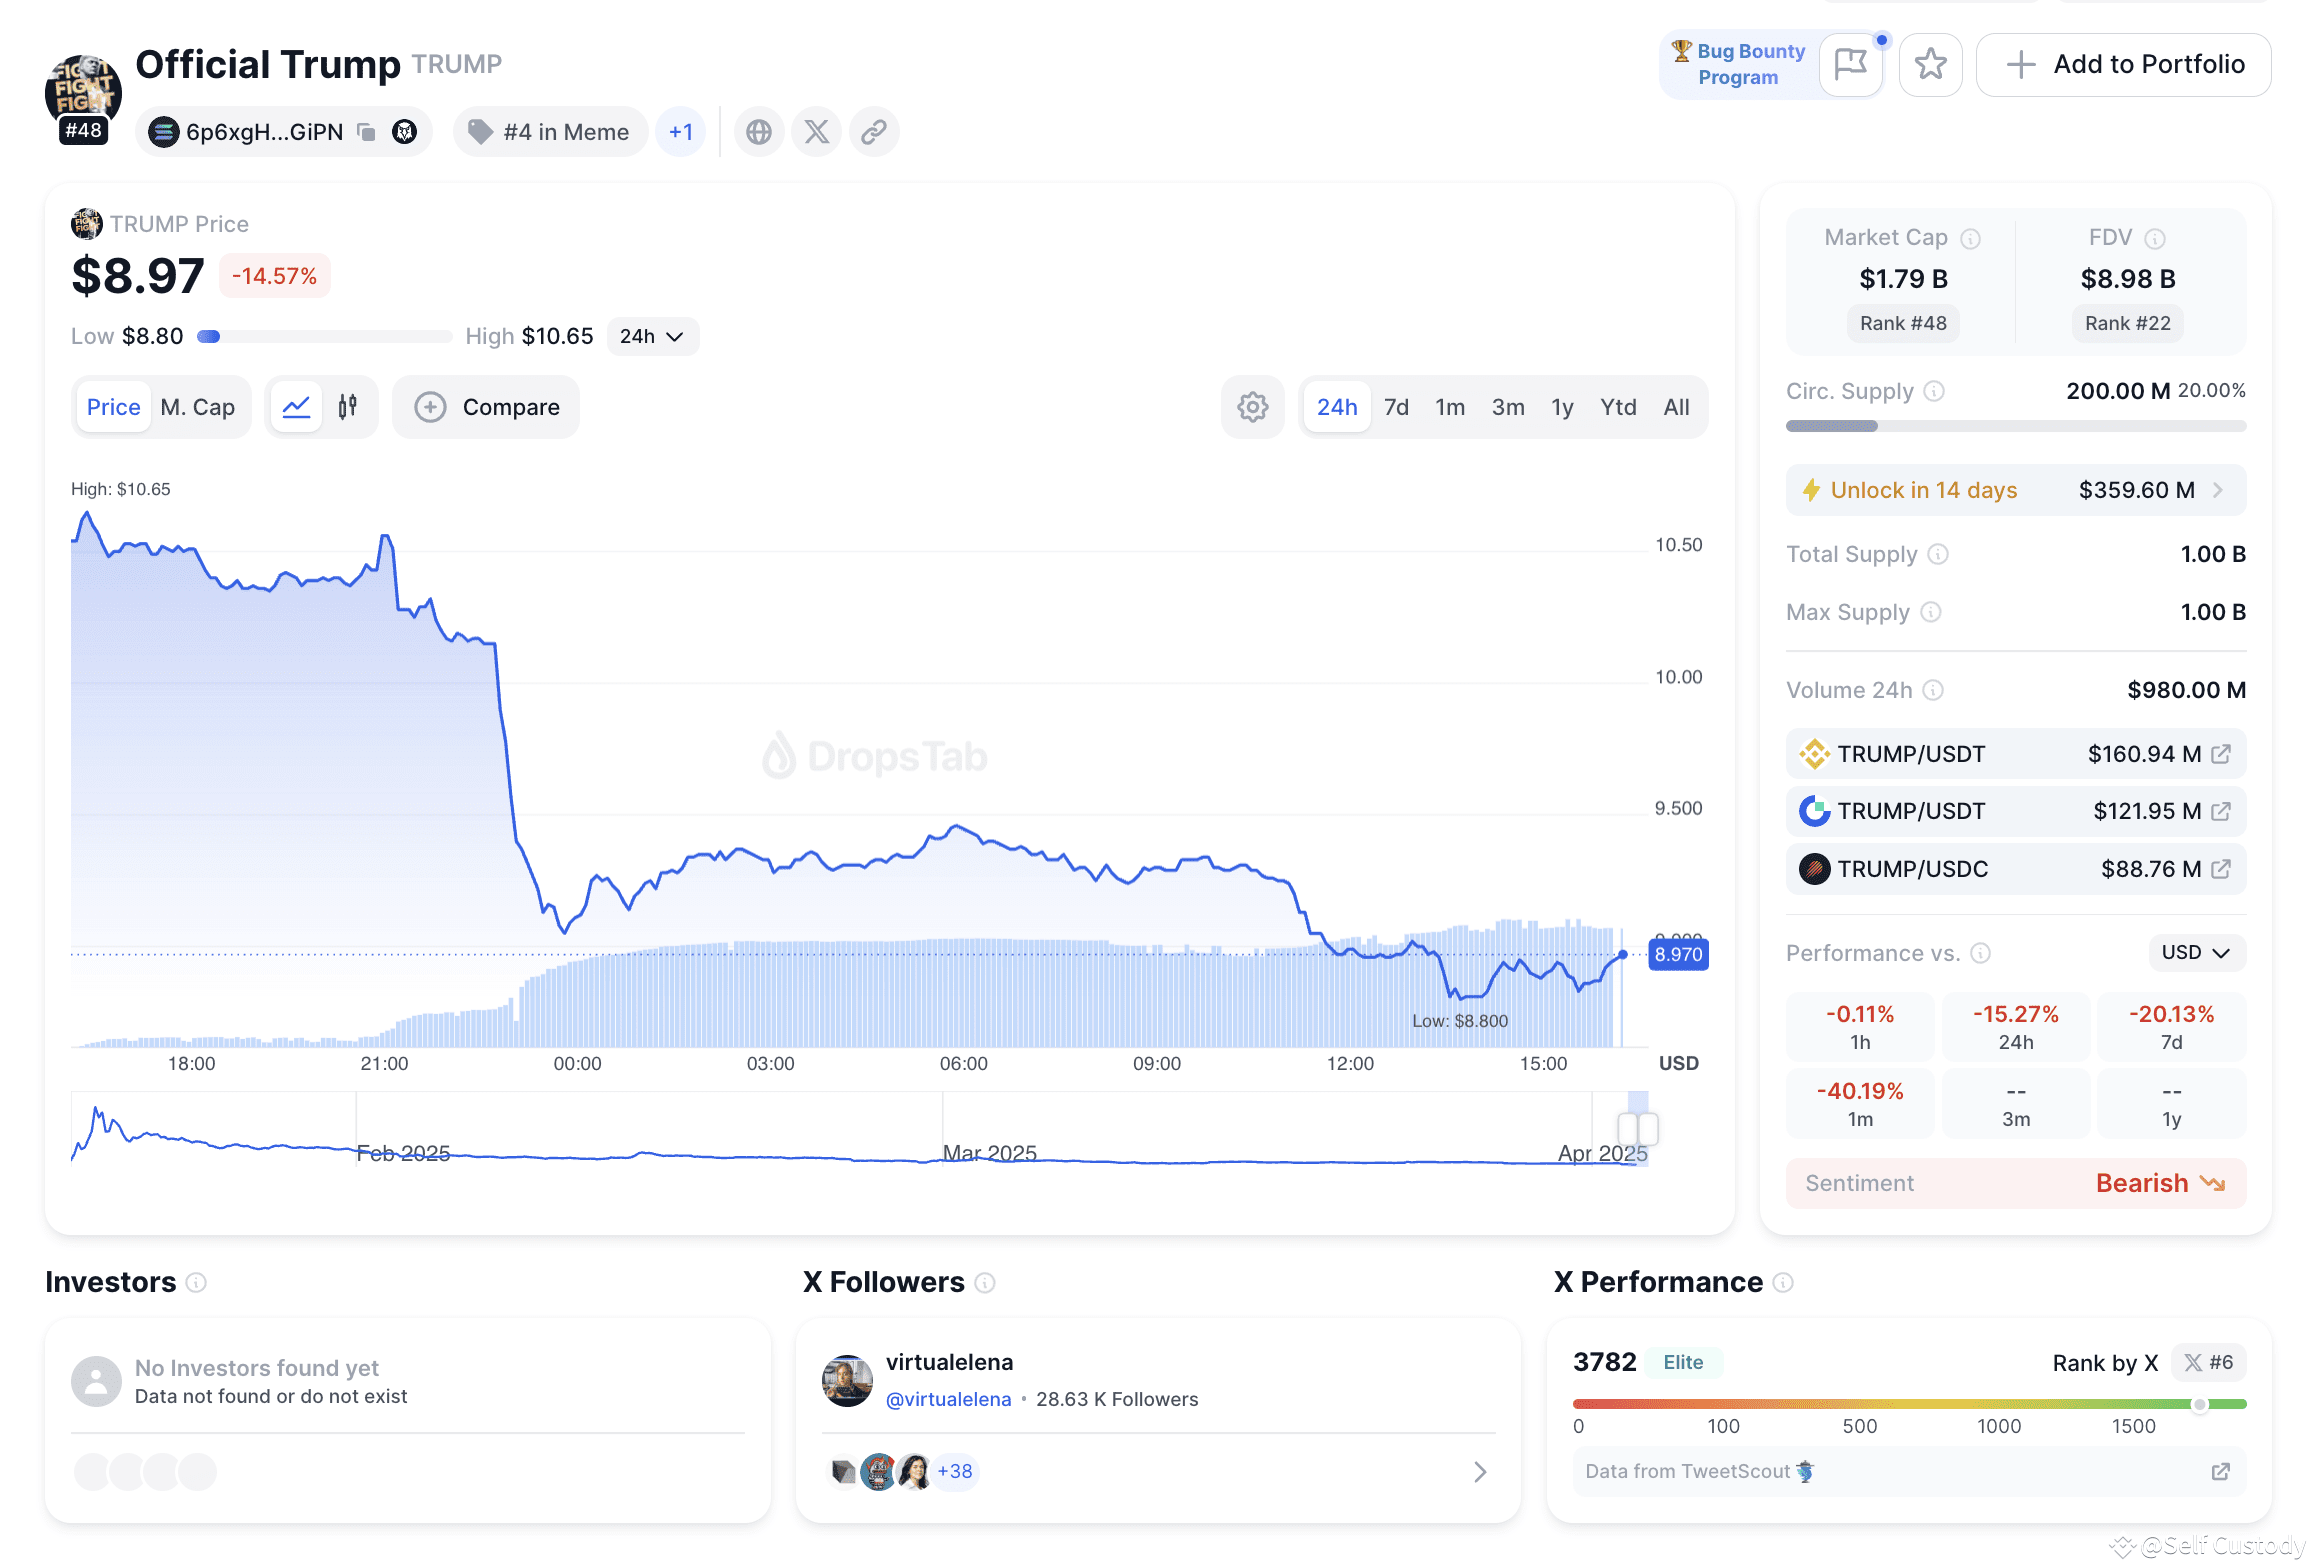Screen dimensions: 2314x1568
Task: Open chart settings gear icon
Action: (1253, 407)
